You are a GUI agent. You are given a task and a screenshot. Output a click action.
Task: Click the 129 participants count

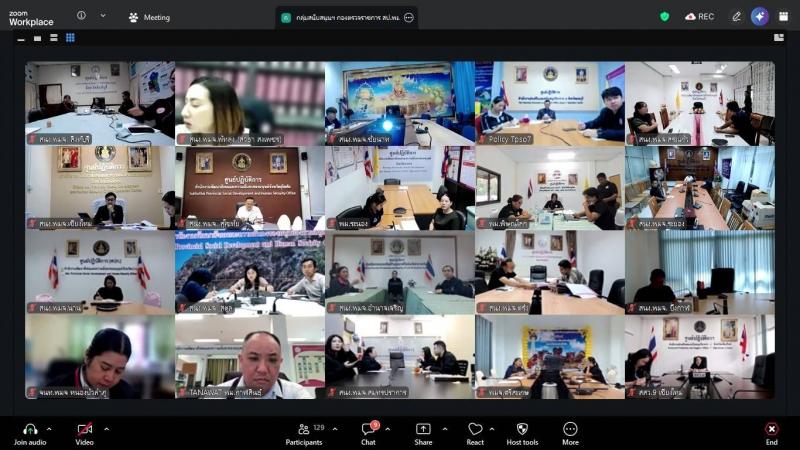pos(319,428)
